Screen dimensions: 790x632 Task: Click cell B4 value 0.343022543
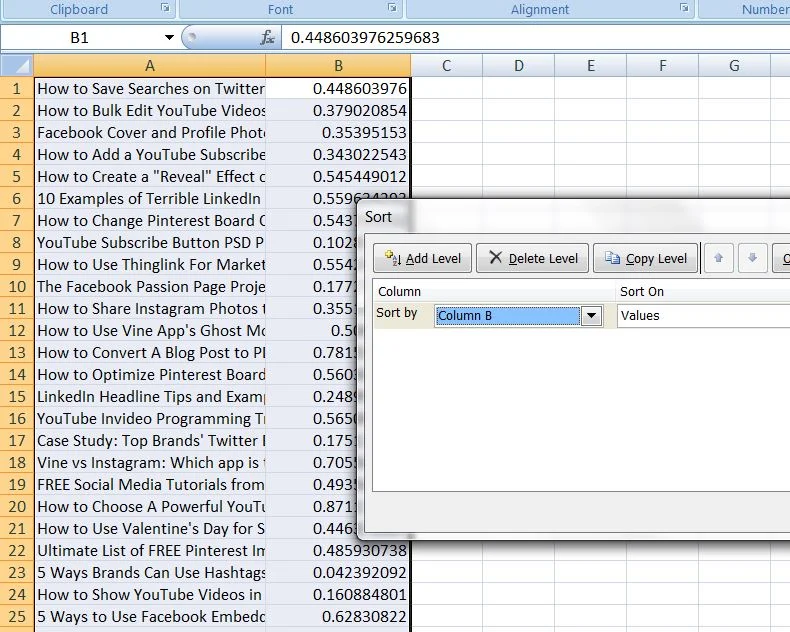[x=338, y=155]
